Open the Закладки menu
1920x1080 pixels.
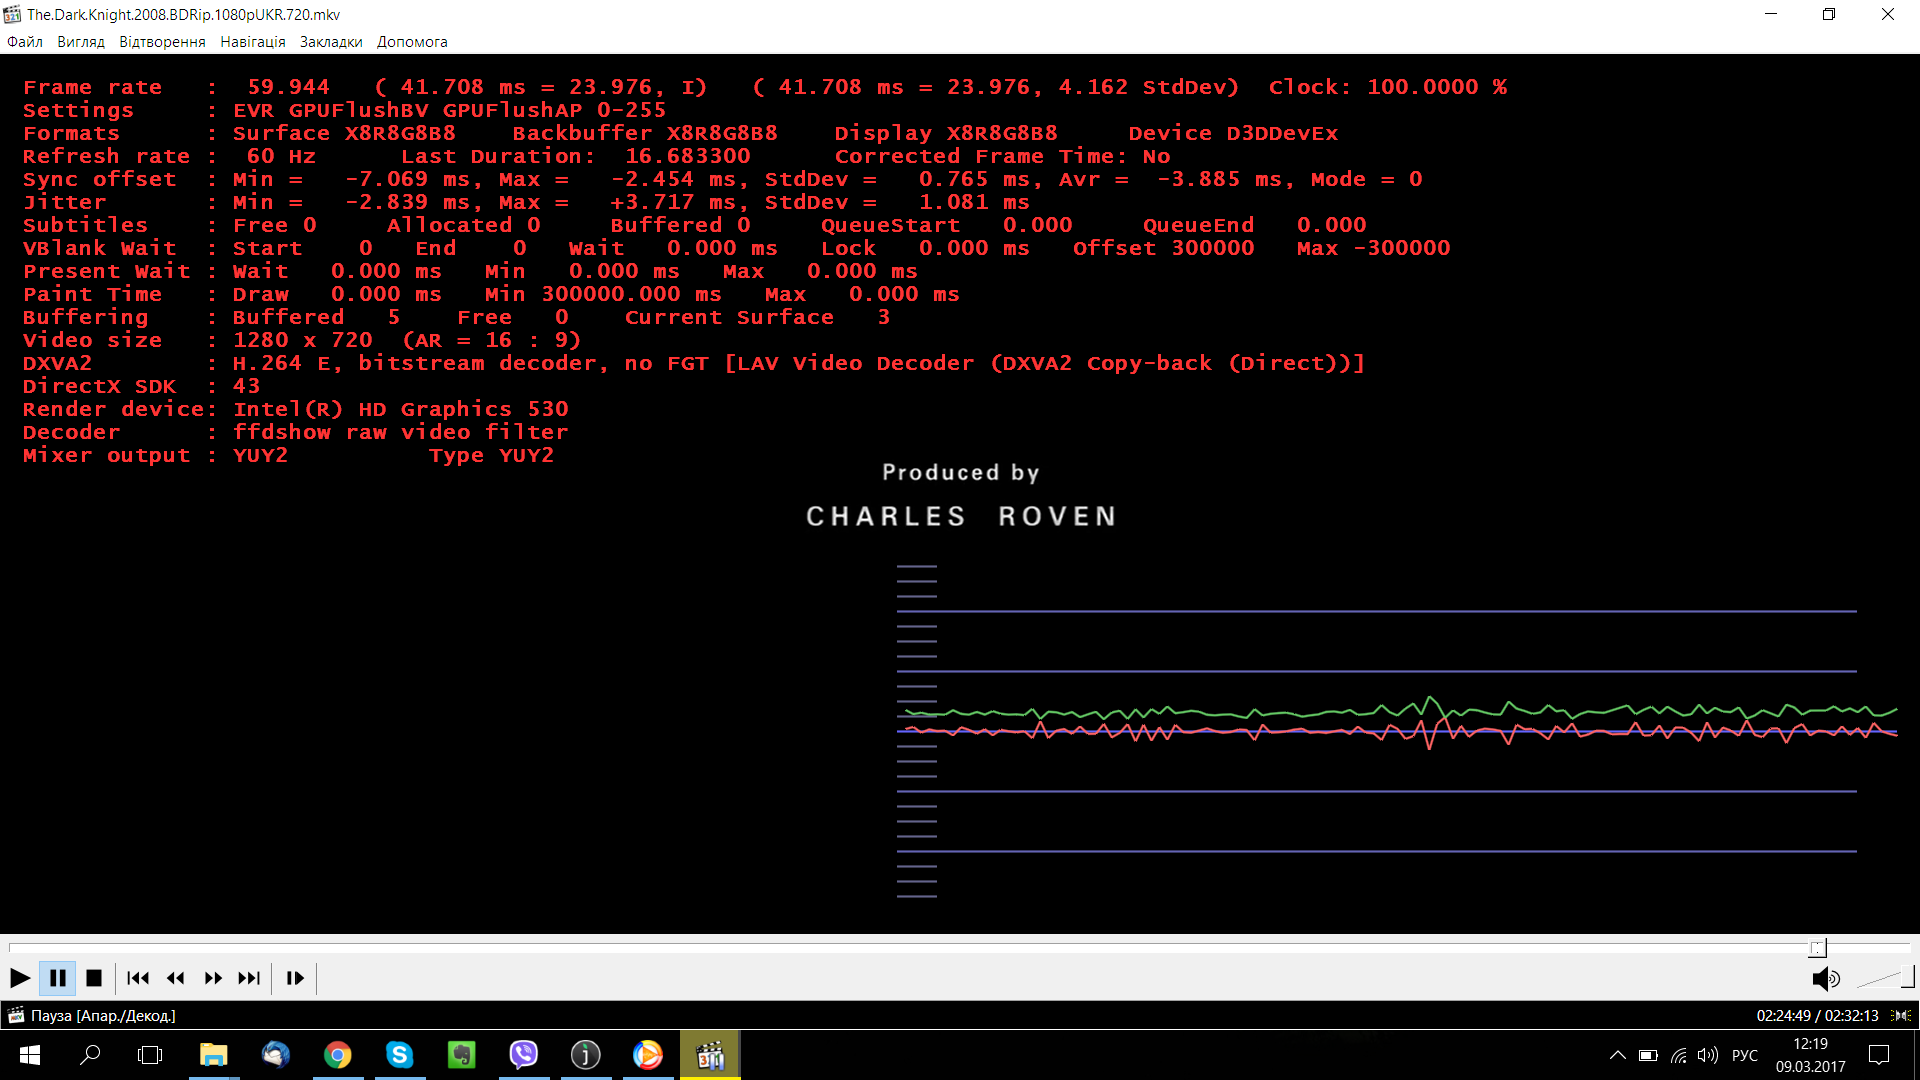(331, 42)
